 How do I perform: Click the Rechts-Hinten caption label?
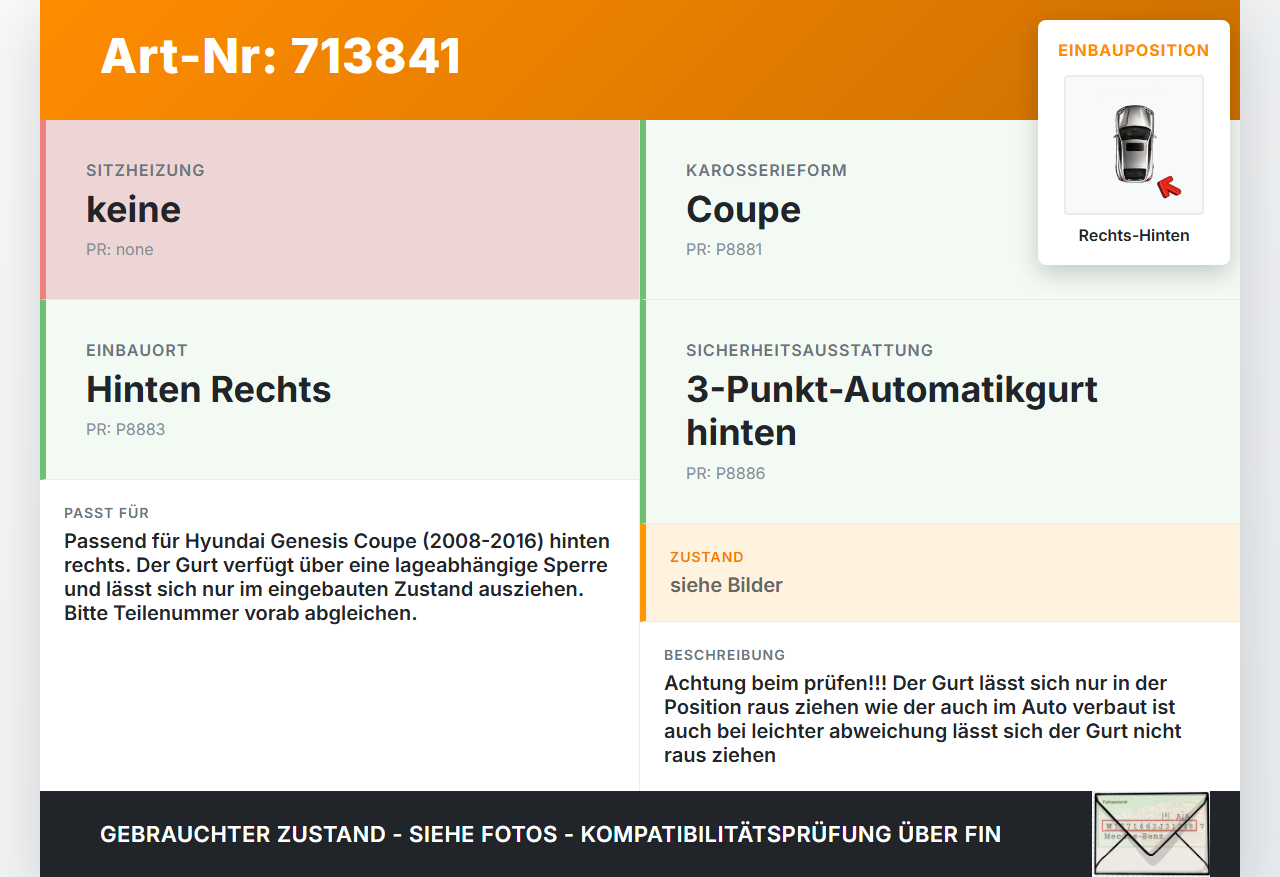pos(1134,236)
